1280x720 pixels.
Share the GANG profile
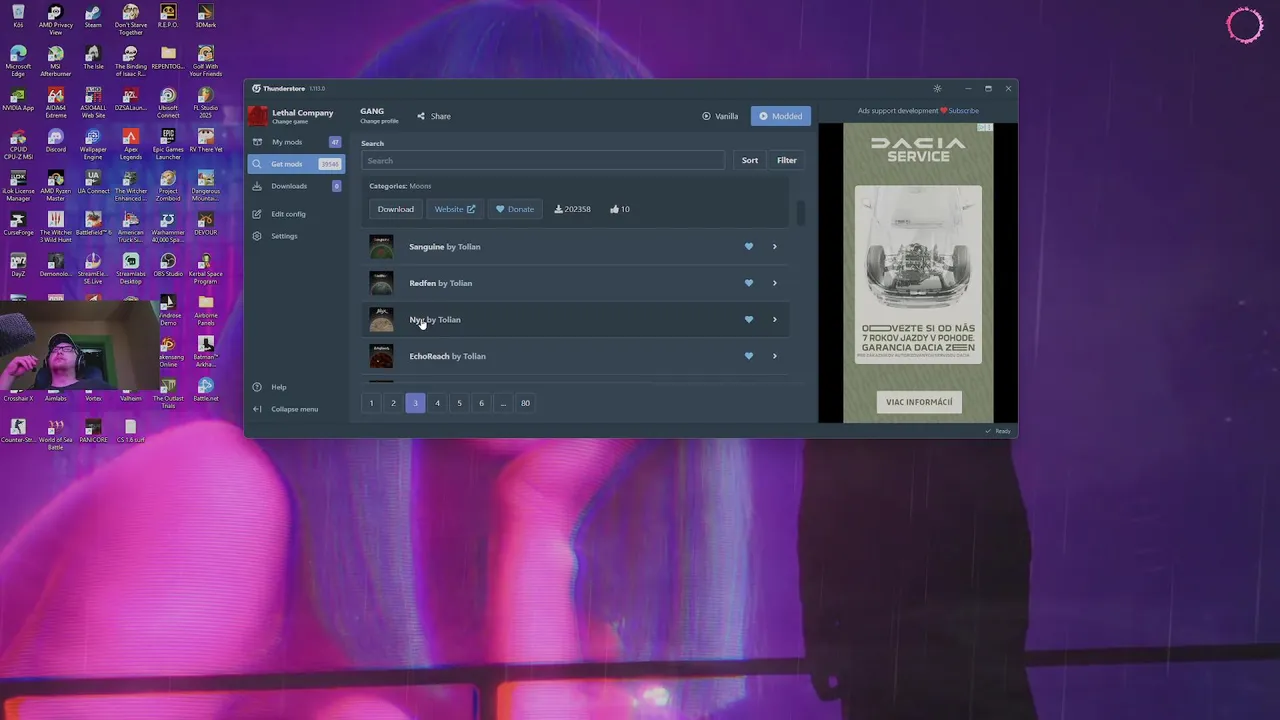tap(434, 116)
